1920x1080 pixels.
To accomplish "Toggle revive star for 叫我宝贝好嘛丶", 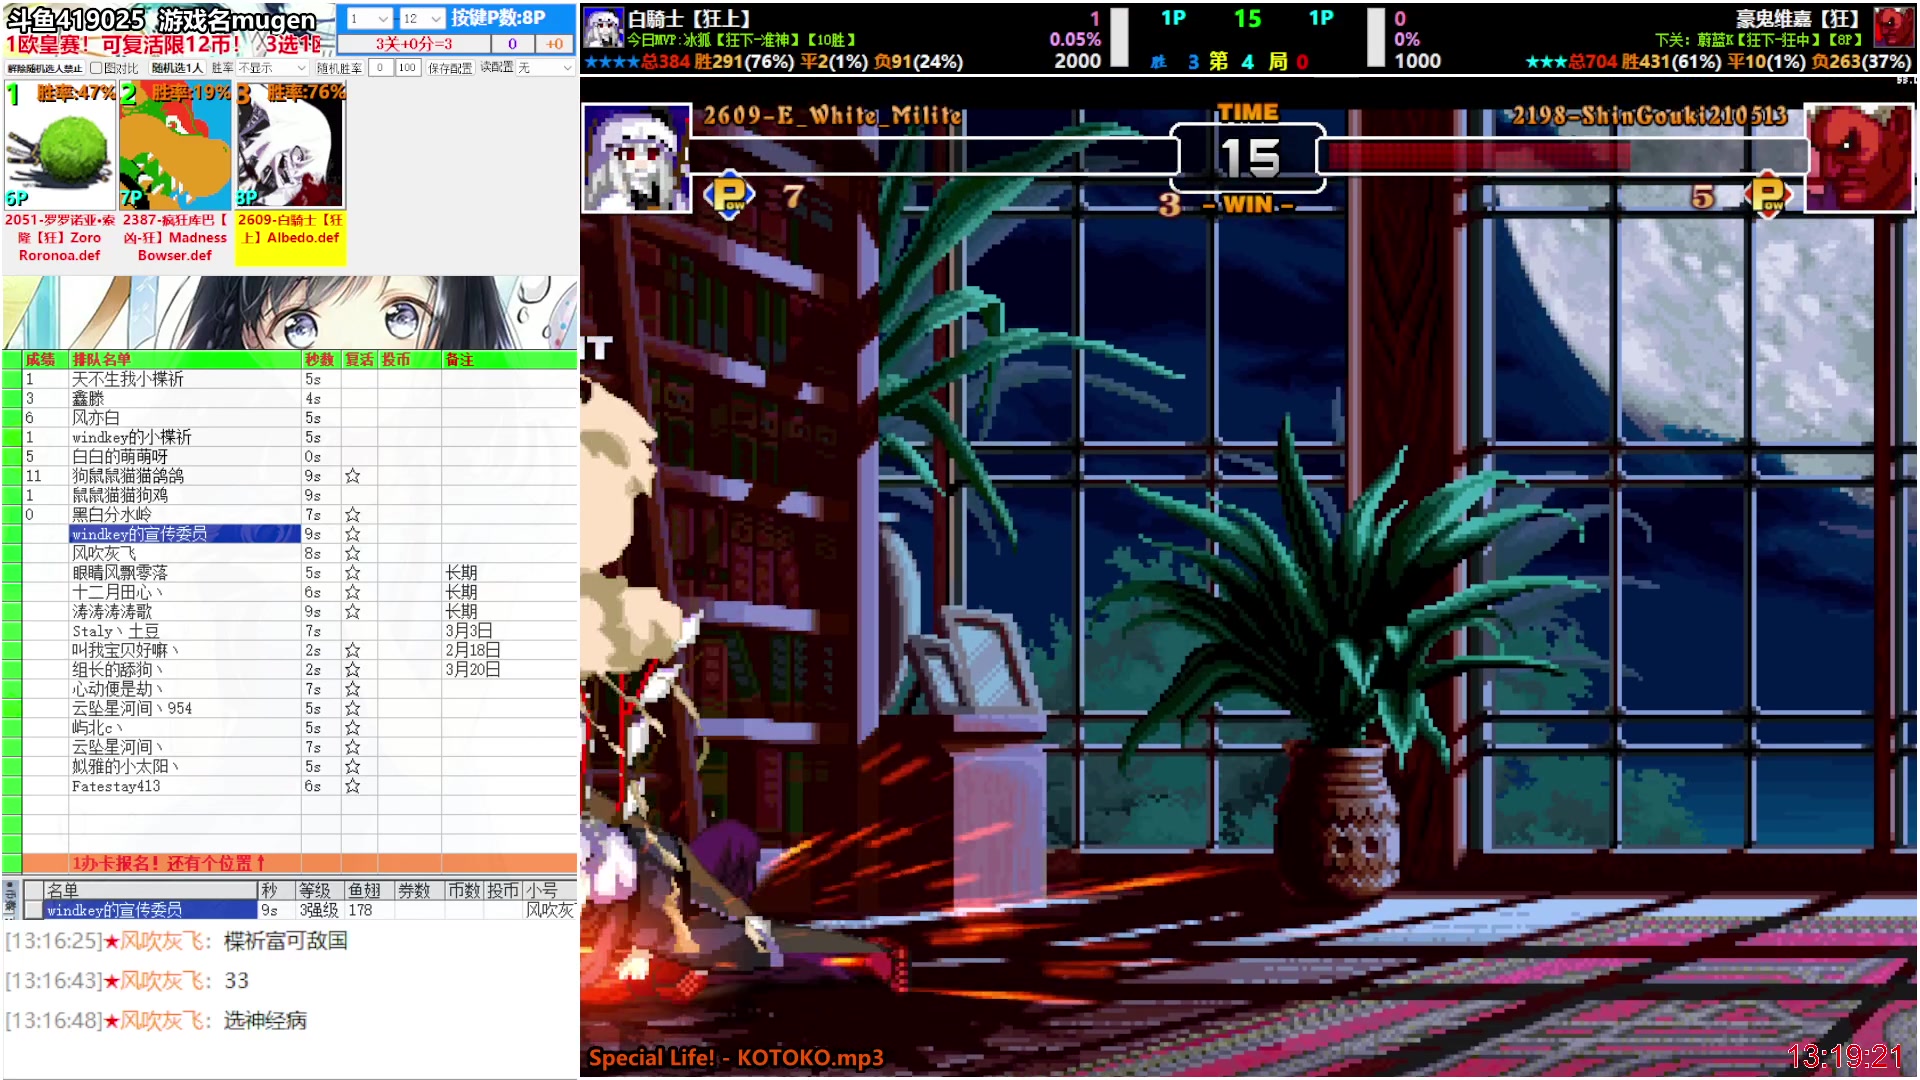I will pos(352,650).
